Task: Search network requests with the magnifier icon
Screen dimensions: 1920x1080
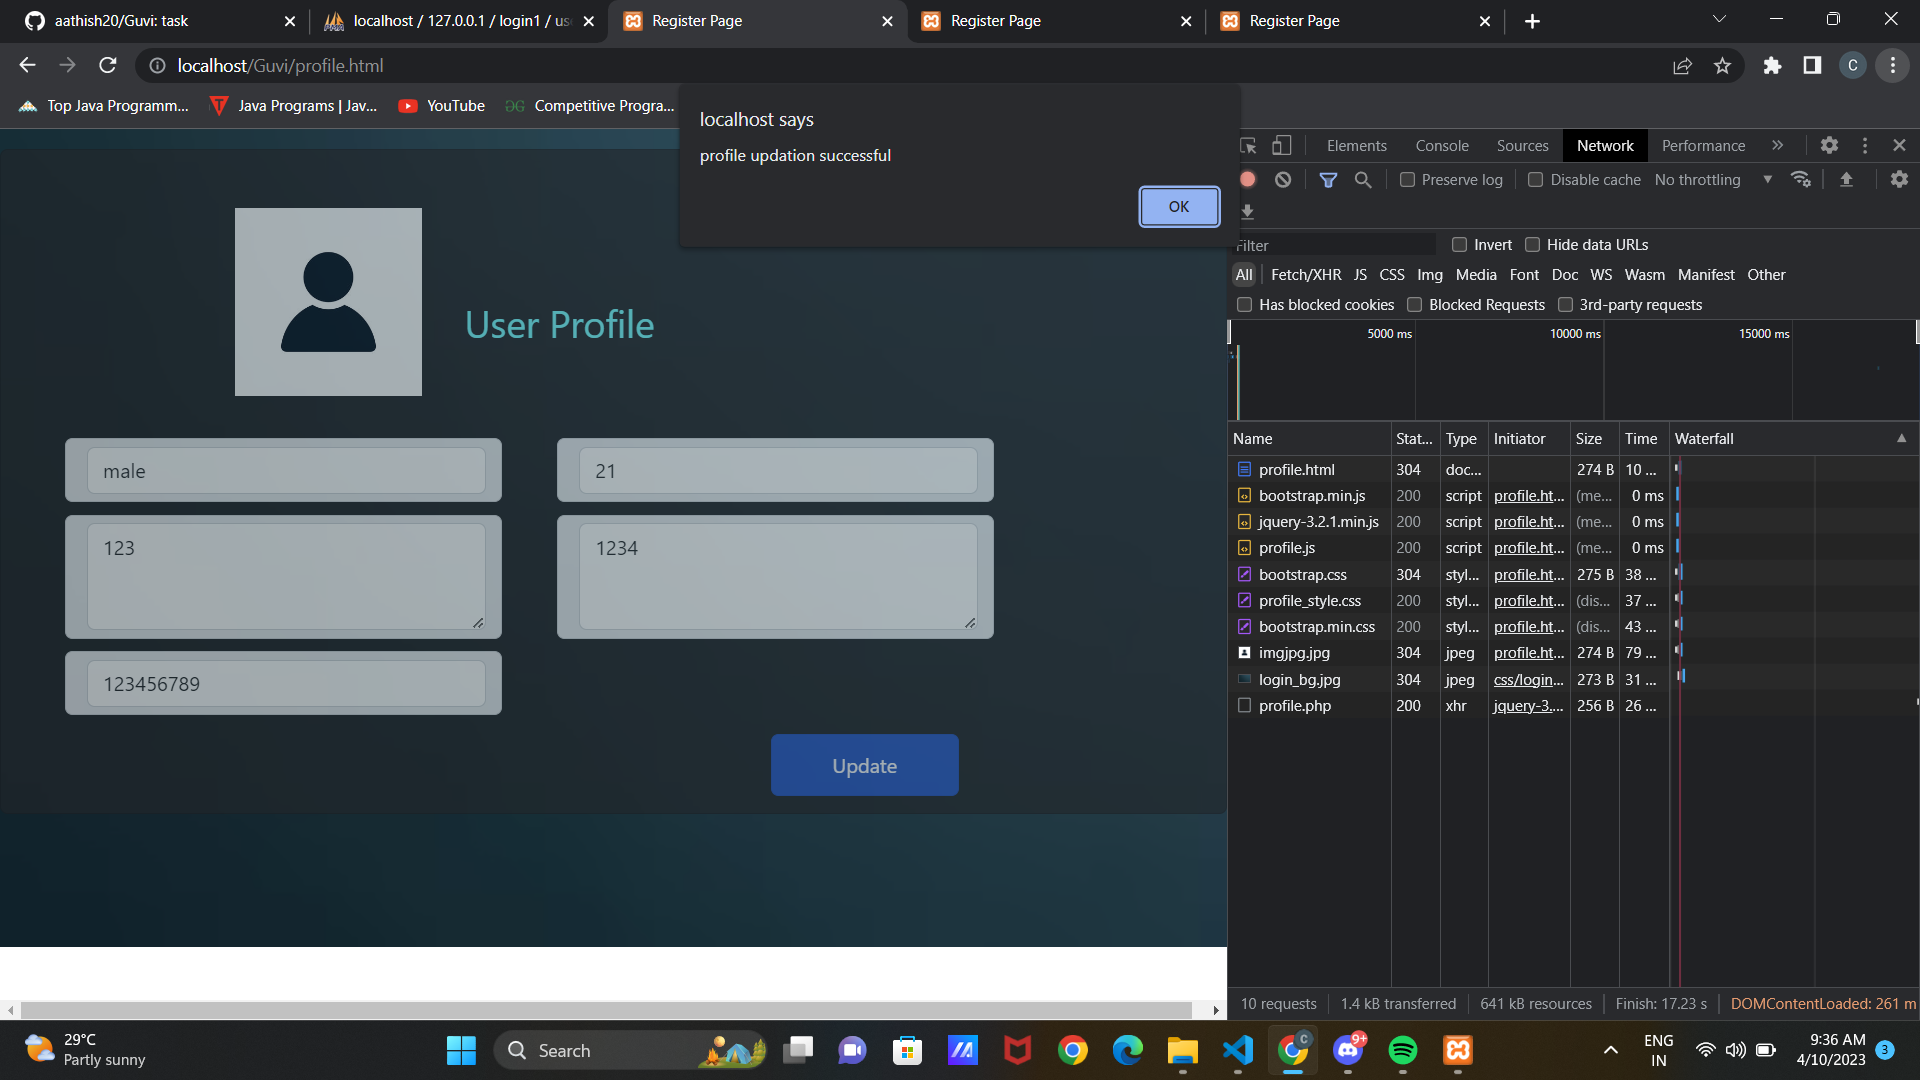Action: pyautogui.click(x=1363, y=179)
